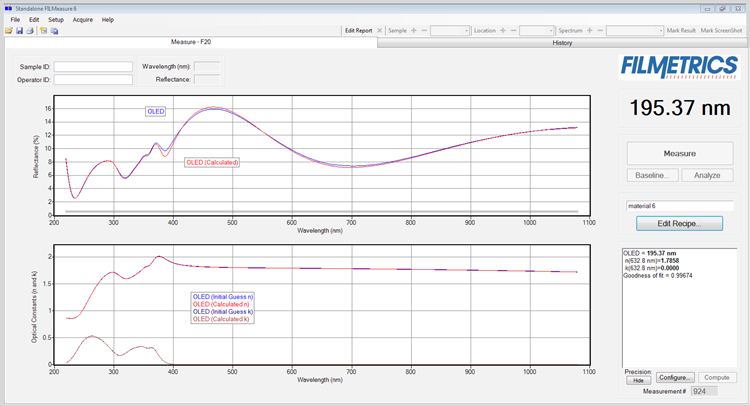The width and height of the screenshot is (750, 406).
Task: Click the overlapping blue windows toolbar icon
Action: tap(55, 31)
